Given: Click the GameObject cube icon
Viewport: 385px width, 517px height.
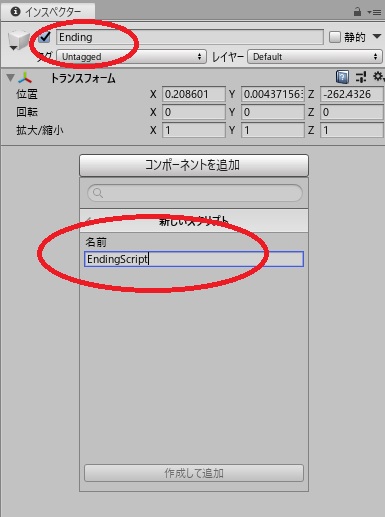Looking at the screenshot, I should (18, 40).
